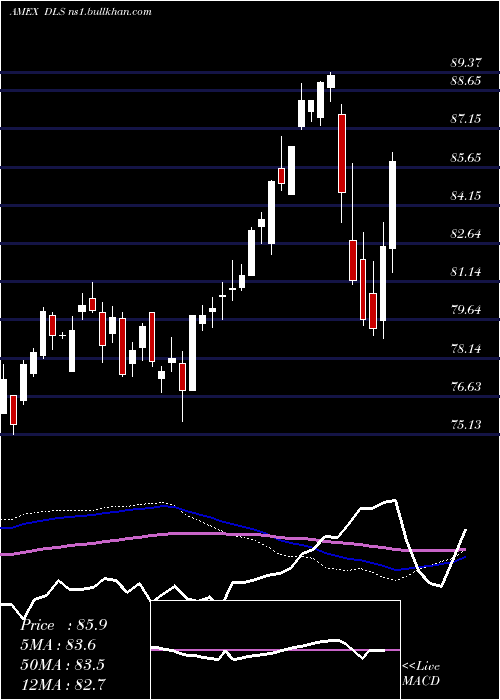Viewport: 500px width, 700px height.
Task: Select the 88.65 price level label
Action: tap(466, 81)
